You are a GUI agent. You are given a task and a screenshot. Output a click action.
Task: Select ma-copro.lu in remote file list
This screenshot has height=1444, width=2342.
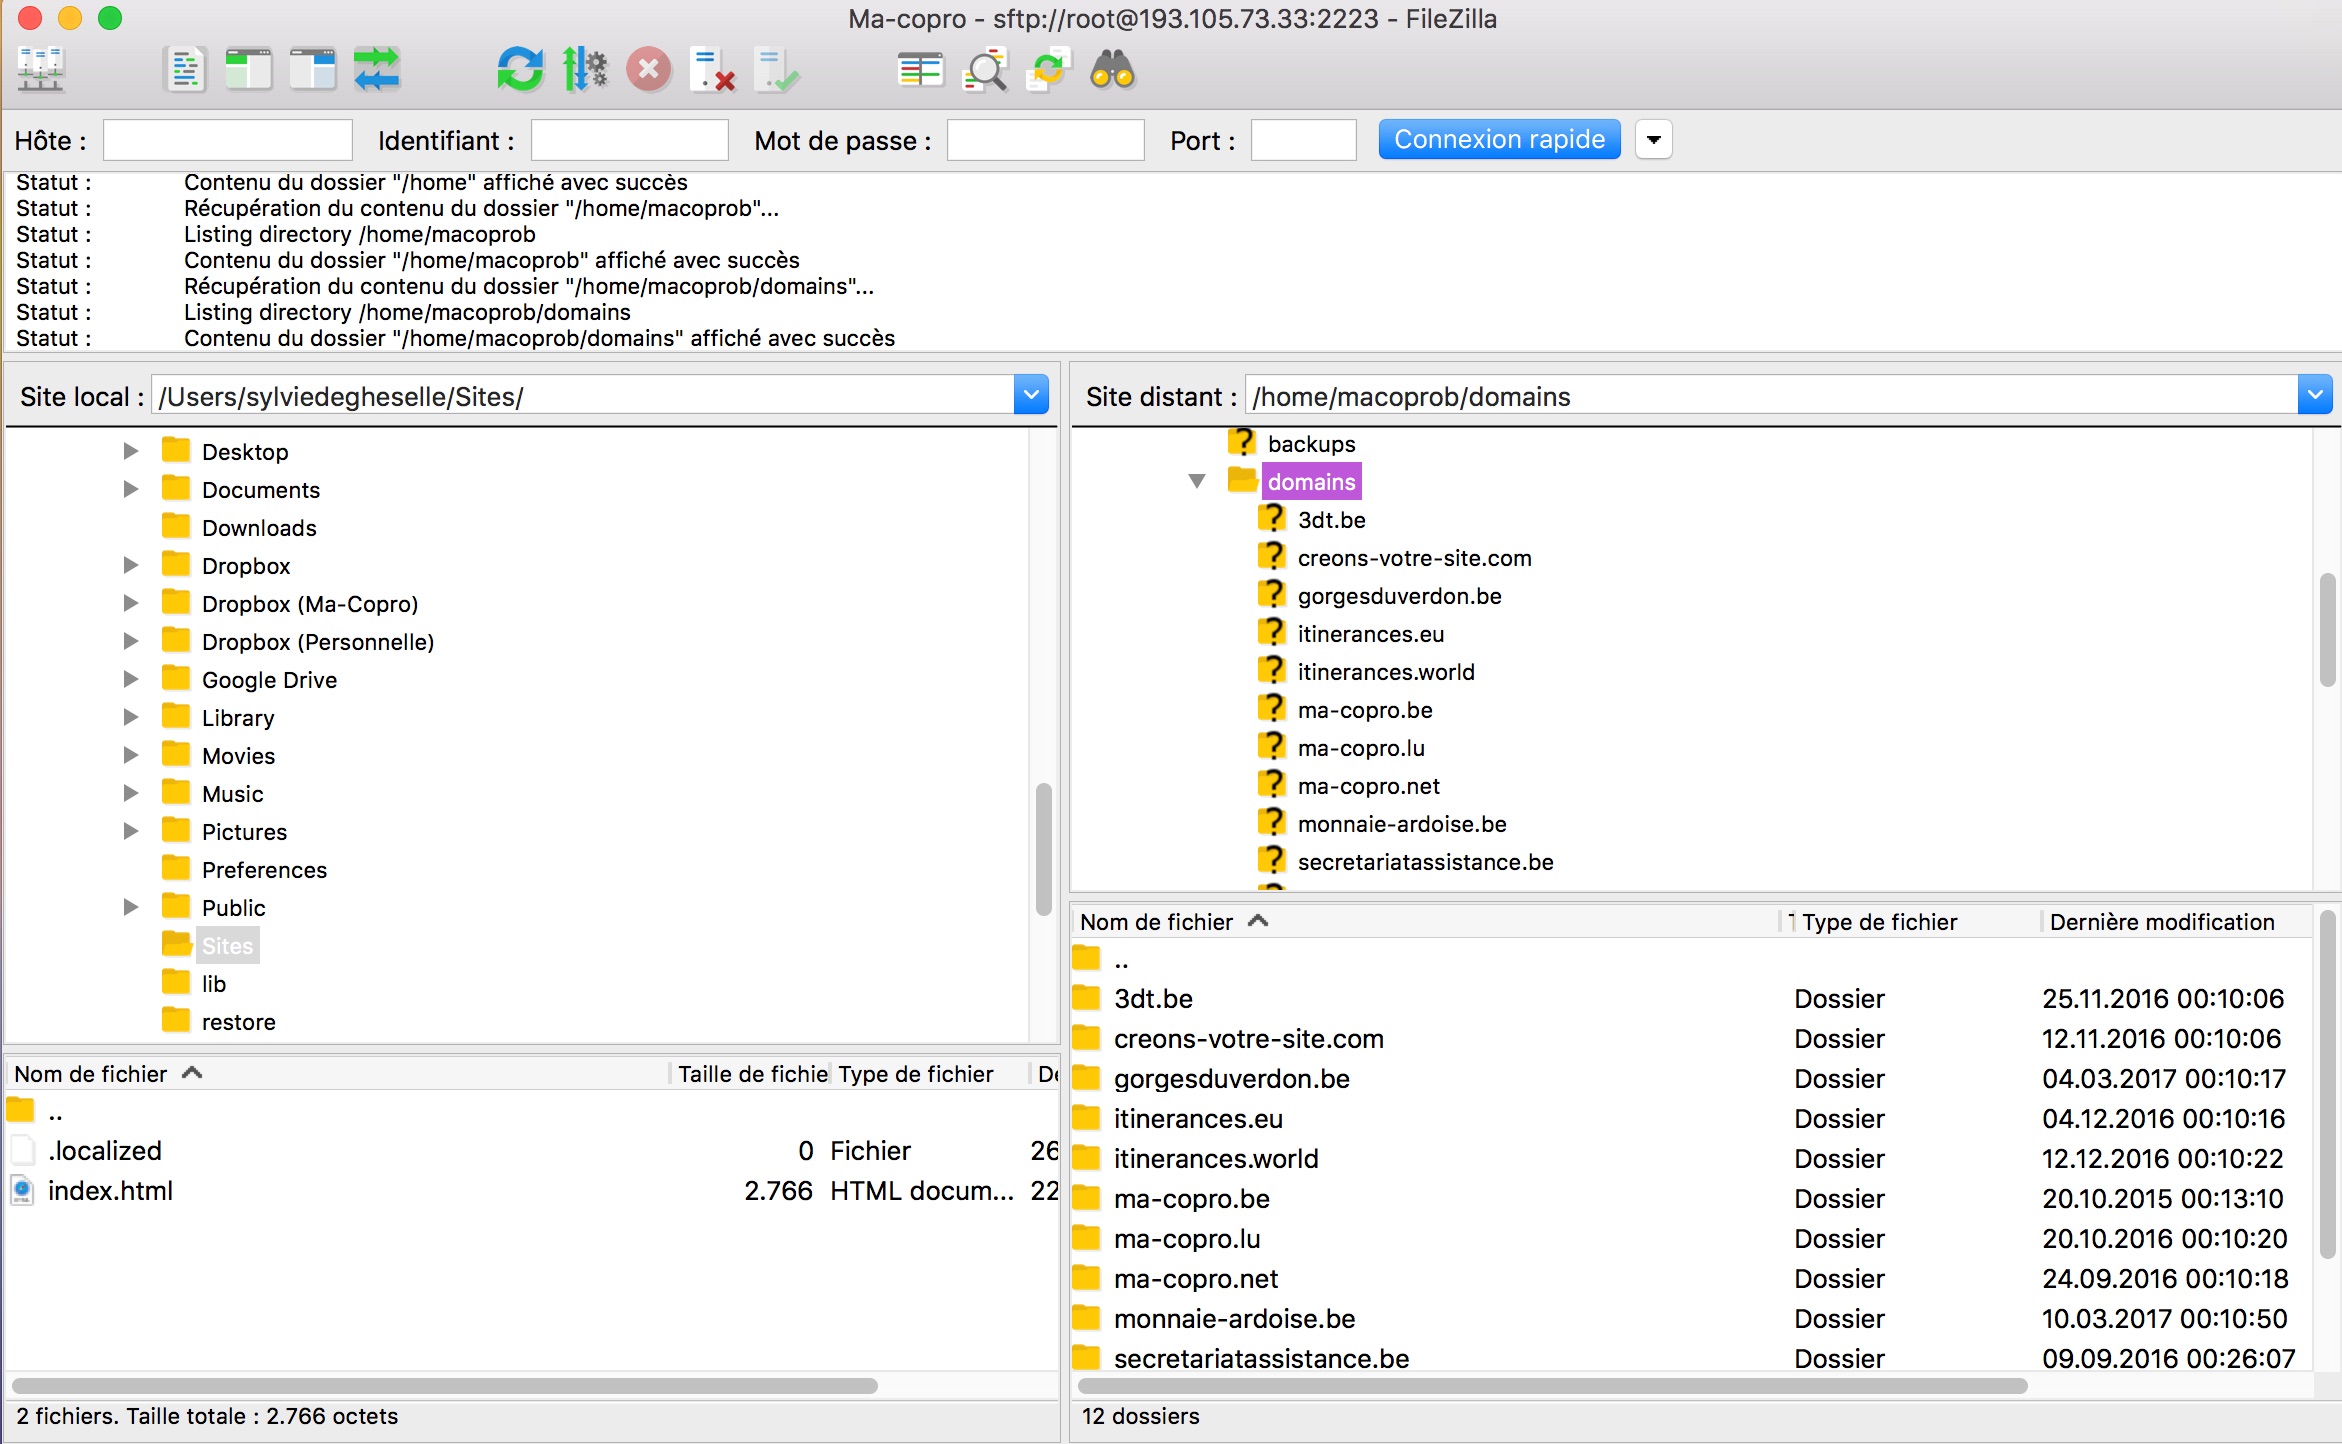pyautogui.click(x=1692, y=1239)
